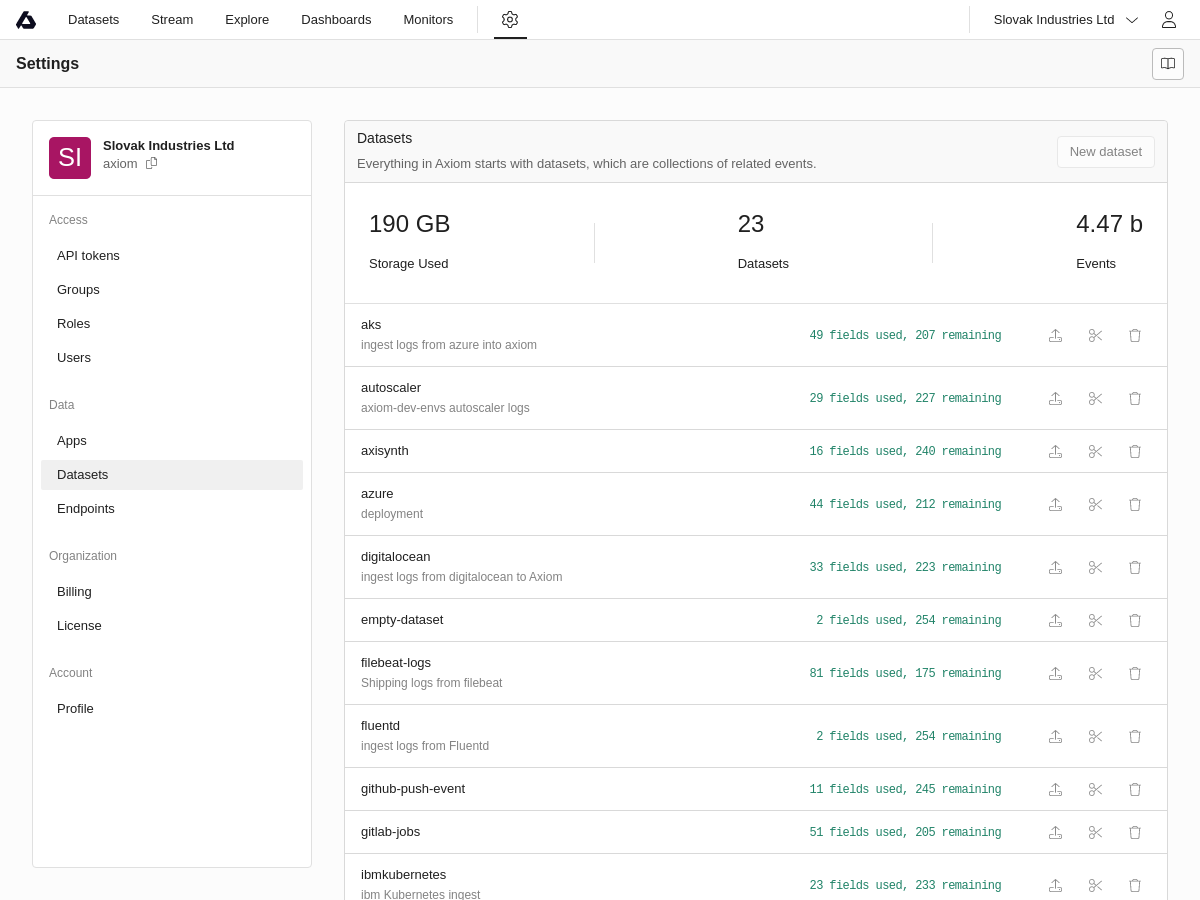Click the share icon for digitalocean dataset
Screen dimensions: 1200x900
click(1055, 568)
